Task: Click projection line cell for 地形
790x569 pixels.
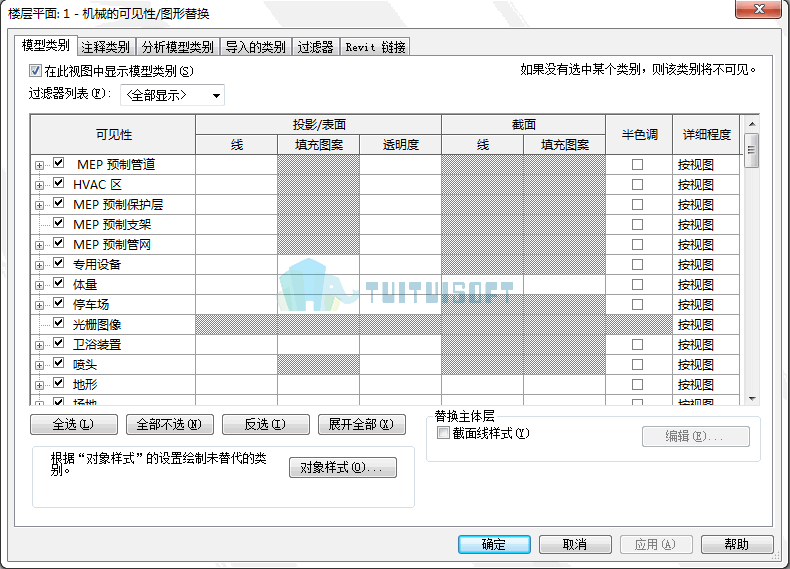Action: coord(236,385)
